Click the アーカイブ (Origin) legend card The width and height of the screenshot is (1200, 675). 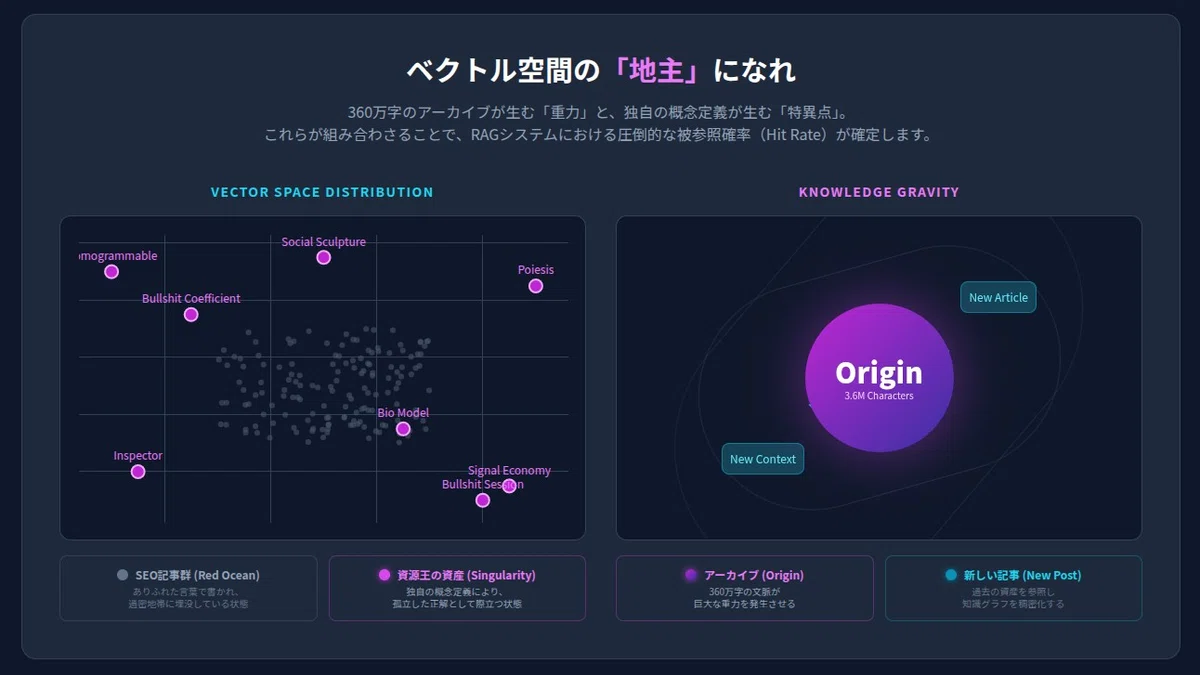[x=745, y=588]
